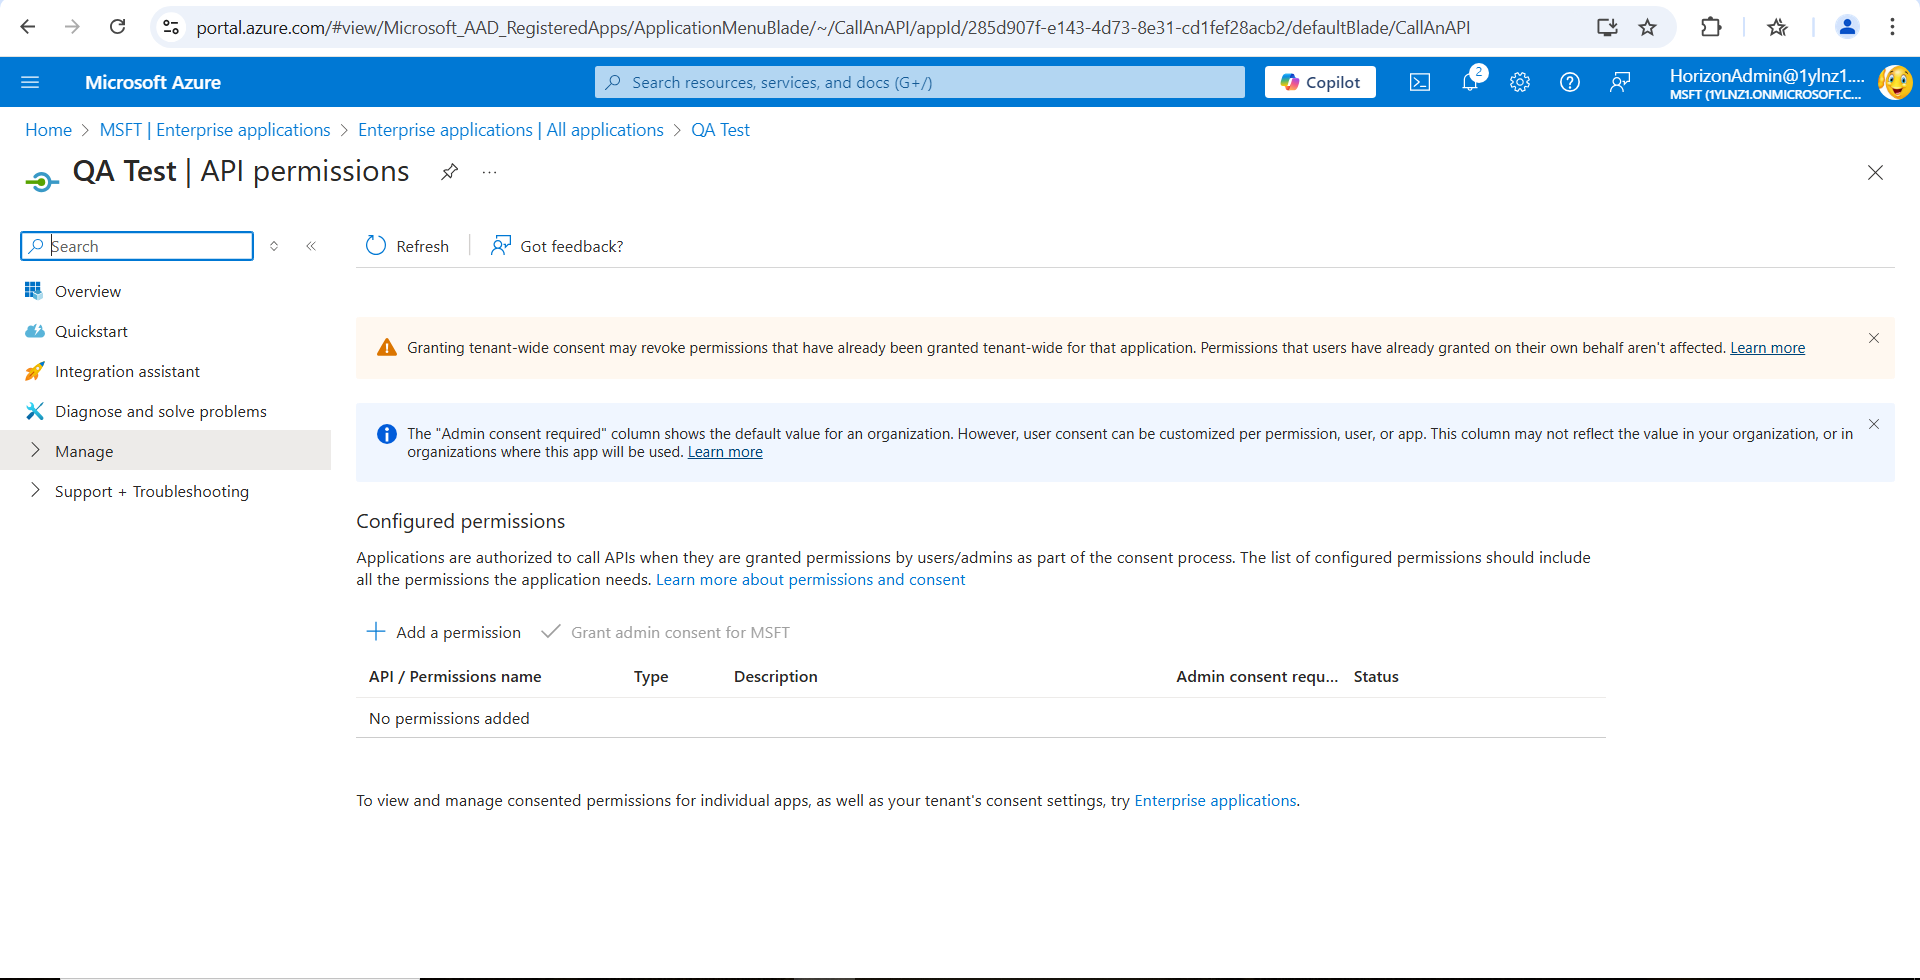Open the Chrome three-dot menu

tap(1892, 27)
